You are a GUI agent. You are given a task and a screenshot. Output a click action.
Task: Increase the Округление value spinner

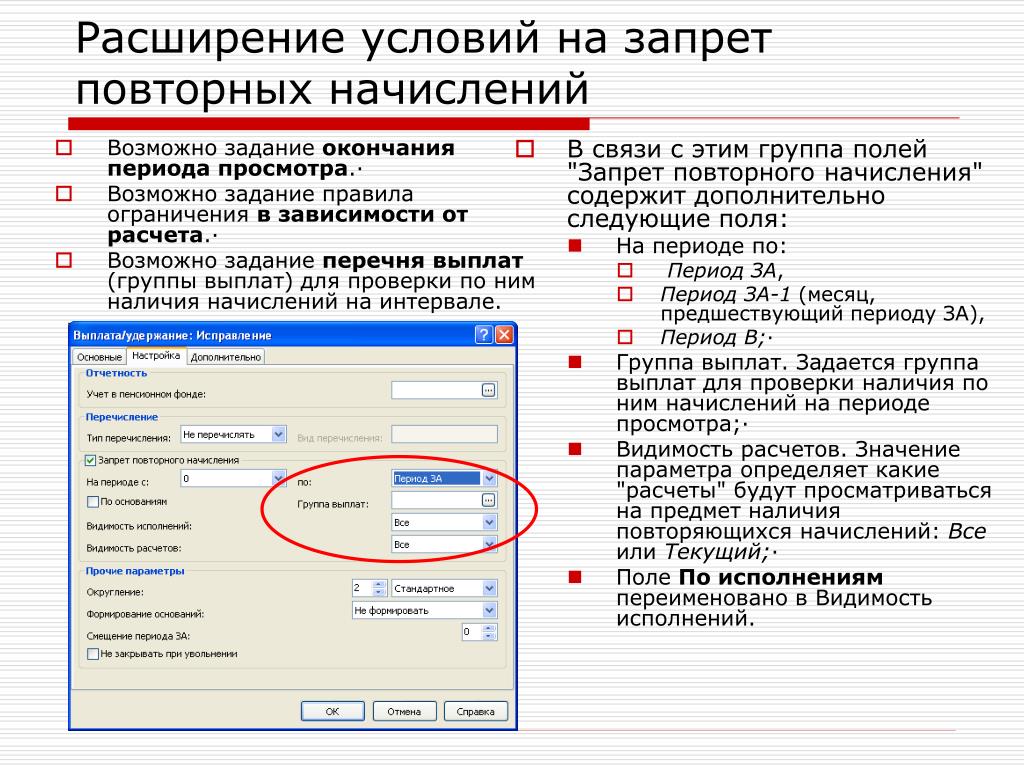tap(379, 584)
